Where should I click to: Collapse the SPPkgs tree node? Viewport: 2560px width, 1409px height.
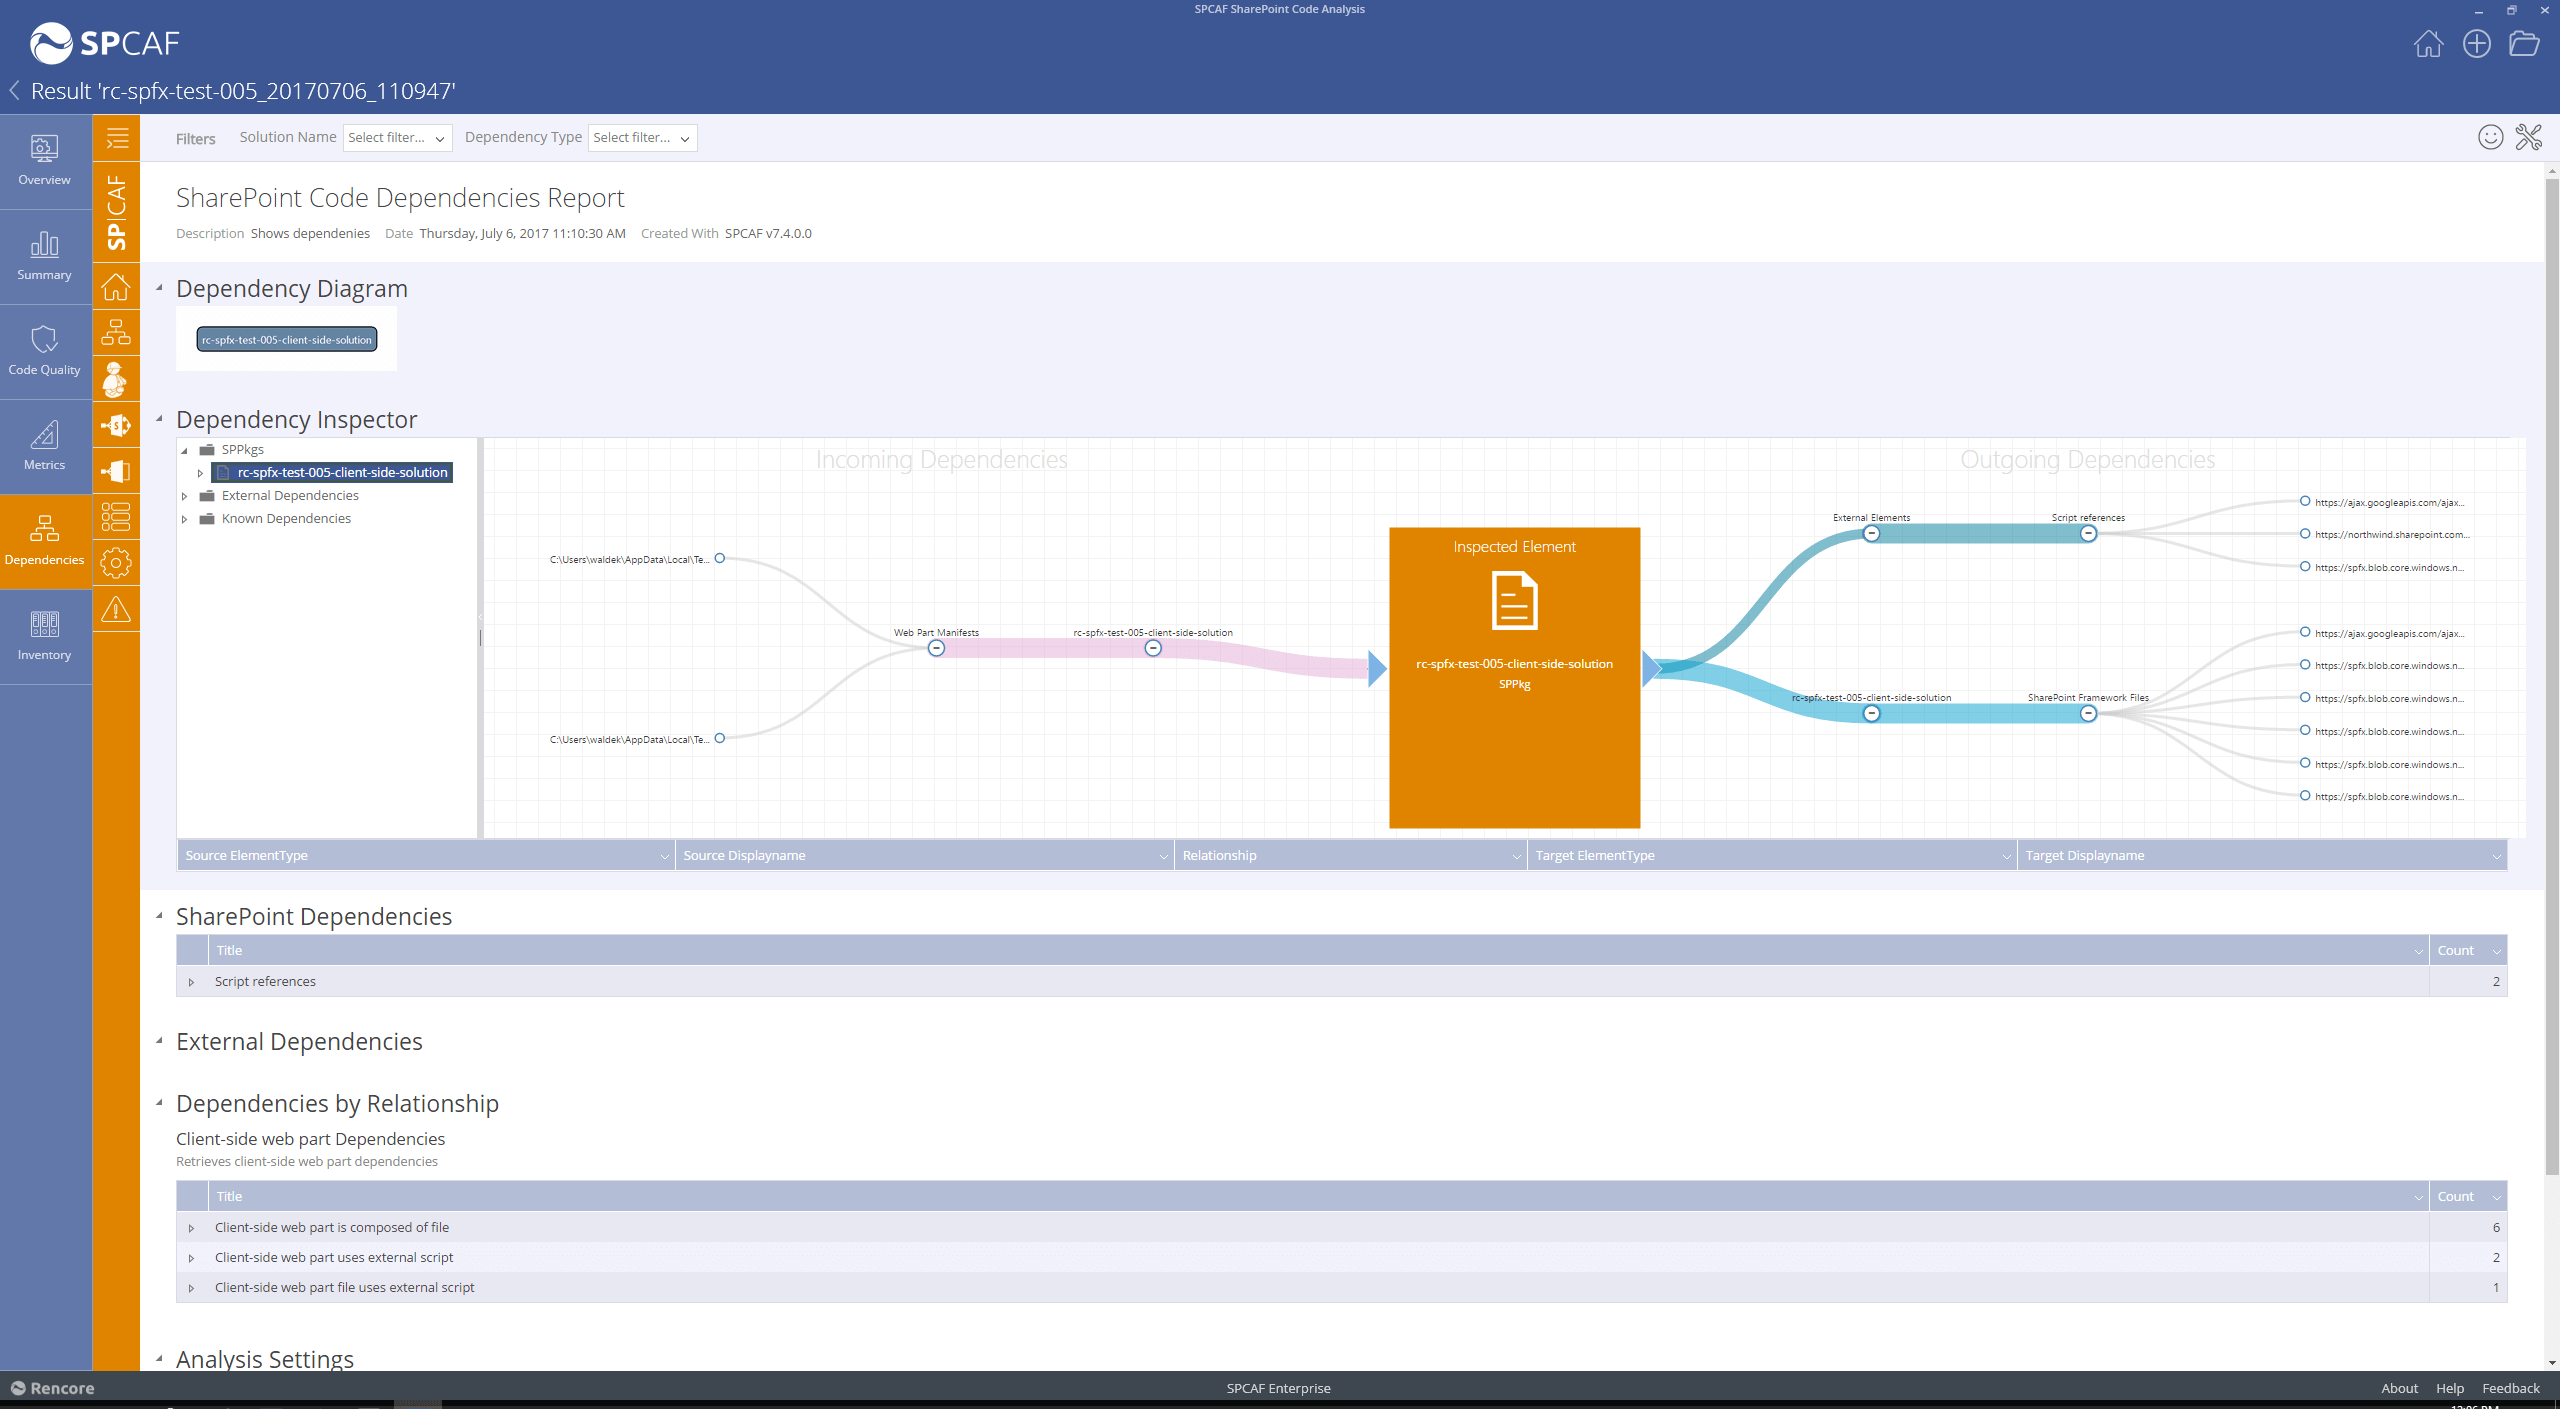[185, 450]
